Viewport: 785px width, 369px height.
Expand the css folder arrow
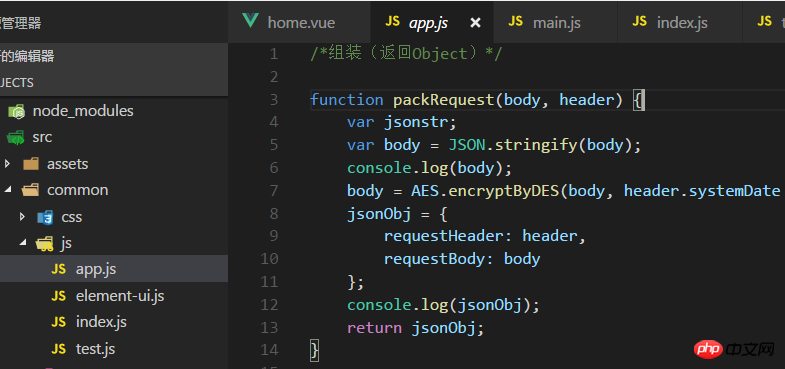[22, 217]
